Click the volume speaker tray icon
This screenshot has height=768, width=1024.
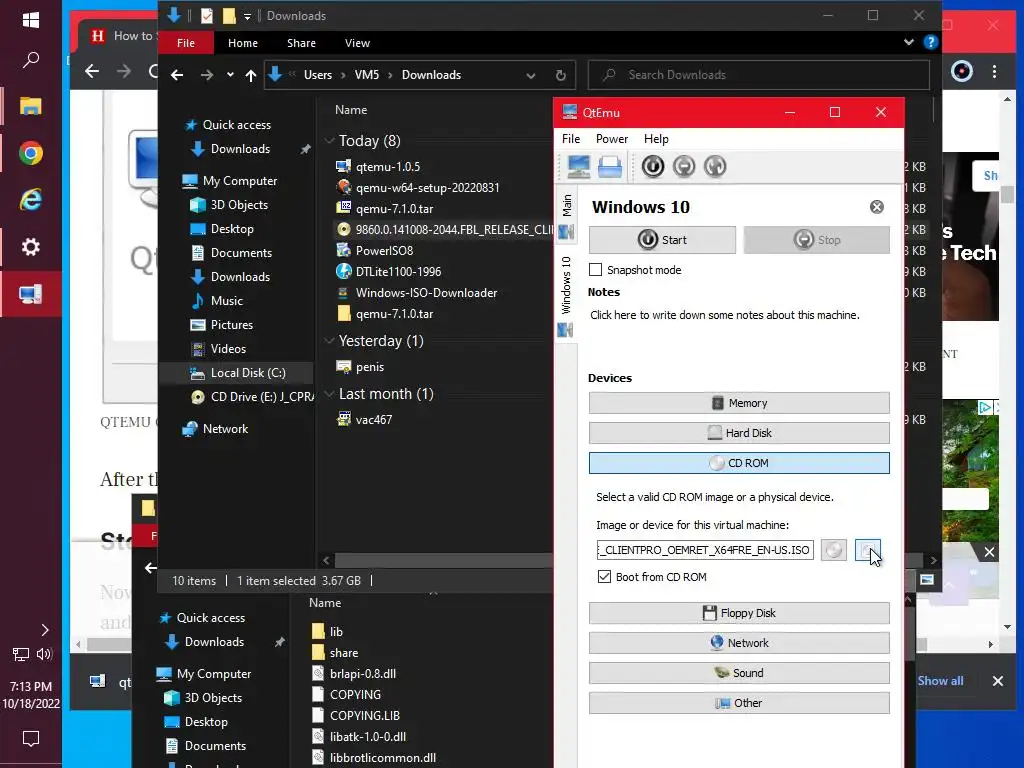tap(44, 654)
